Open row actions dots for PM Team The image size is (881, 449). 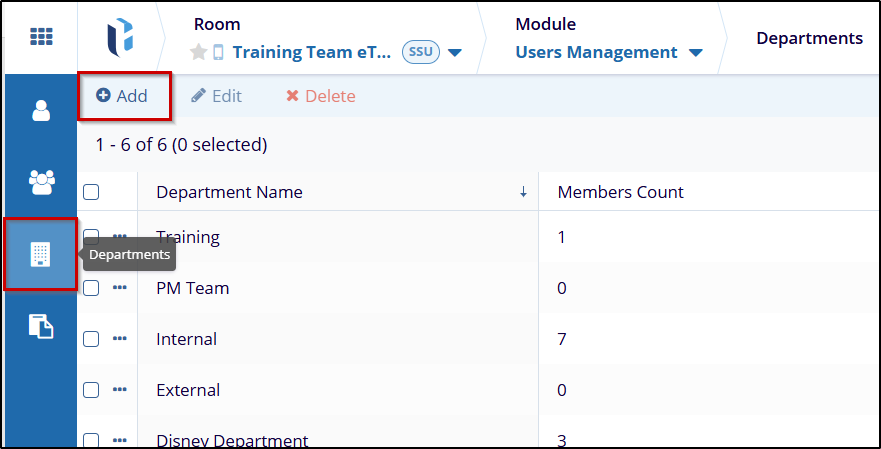coord(120,288)
